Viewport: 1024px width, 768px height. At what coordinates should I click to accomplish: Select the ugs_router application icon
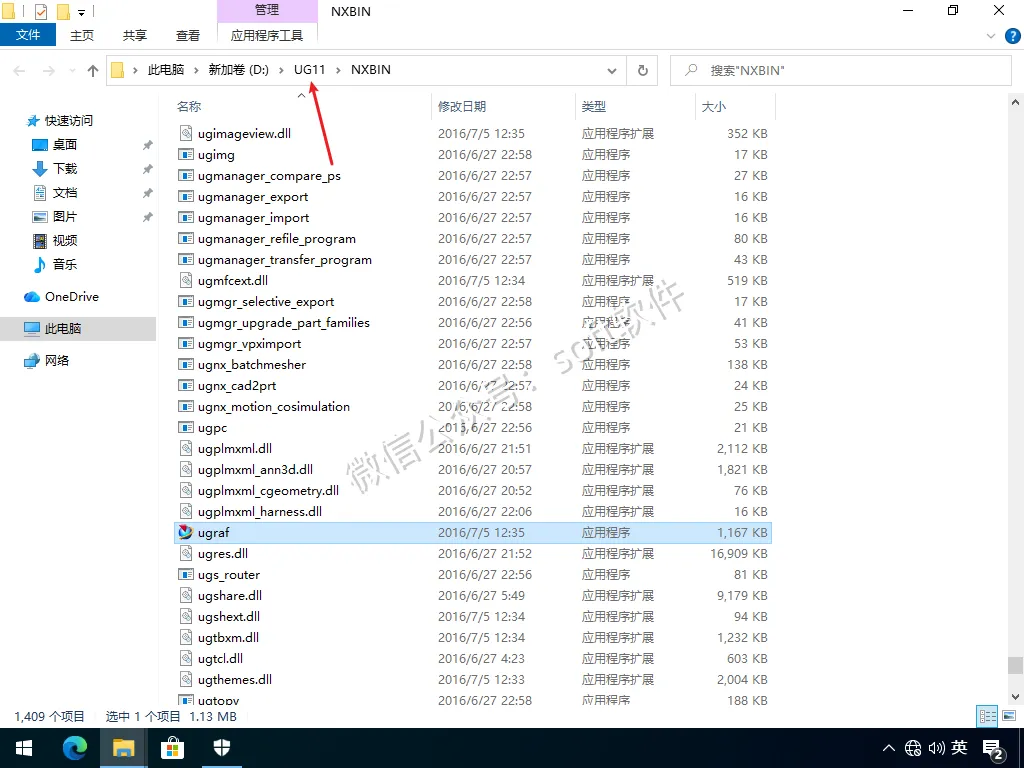[186, 575]
